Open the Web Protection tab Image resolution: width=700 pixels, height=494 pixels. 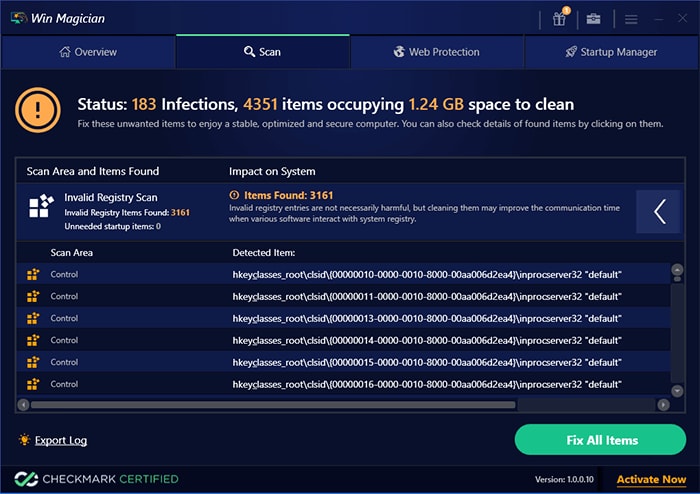[x=437, y=52]
